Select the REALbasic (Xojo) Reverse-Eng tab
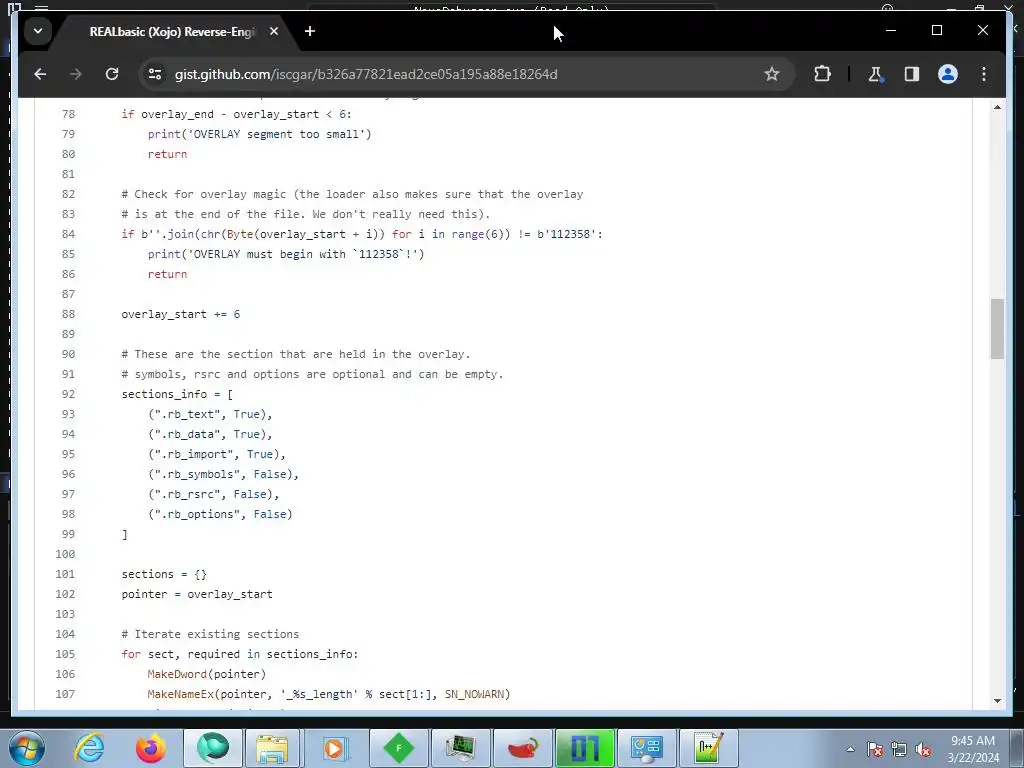1024x768 pixels. pos(172,31)
